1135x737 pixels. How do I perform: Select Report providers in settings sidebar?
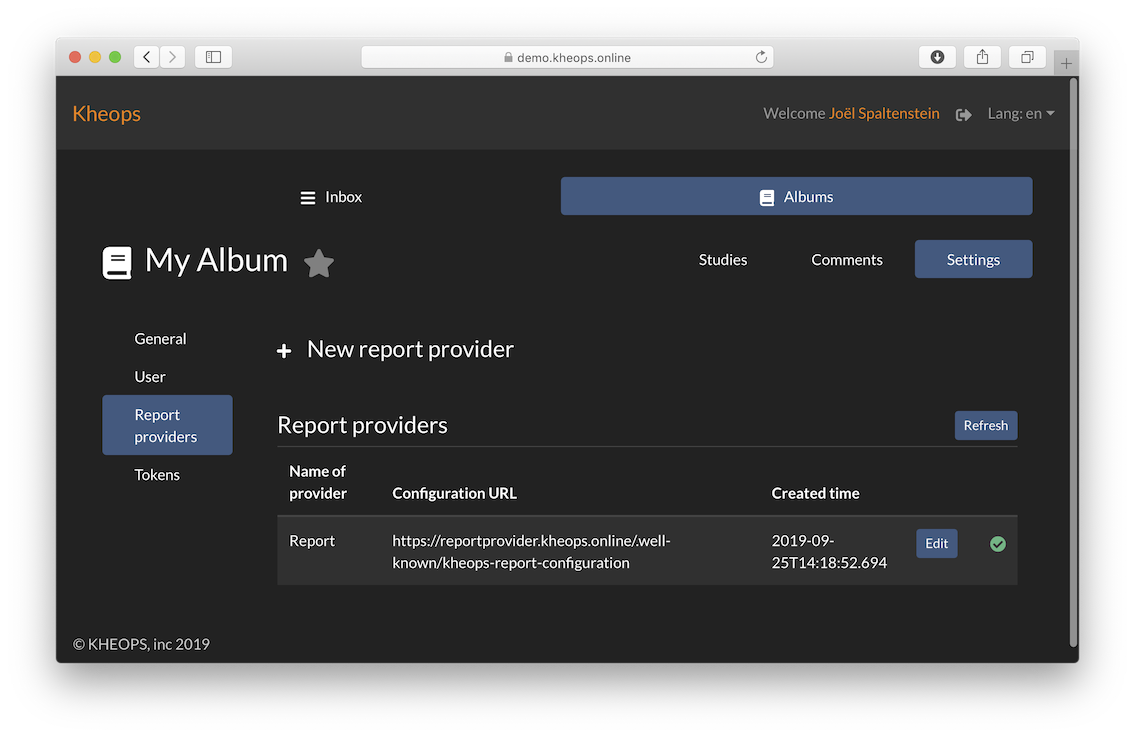tap(167, 425)
